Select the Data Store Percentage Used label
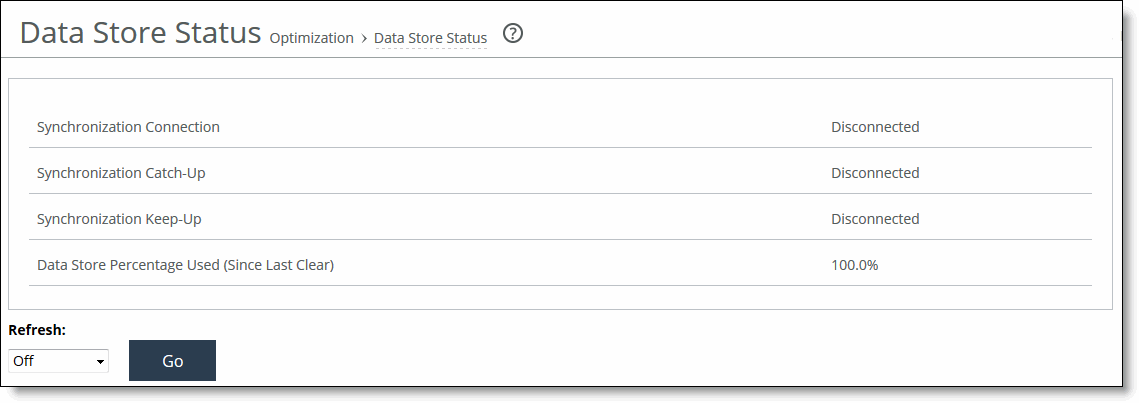 click(185, 265)
